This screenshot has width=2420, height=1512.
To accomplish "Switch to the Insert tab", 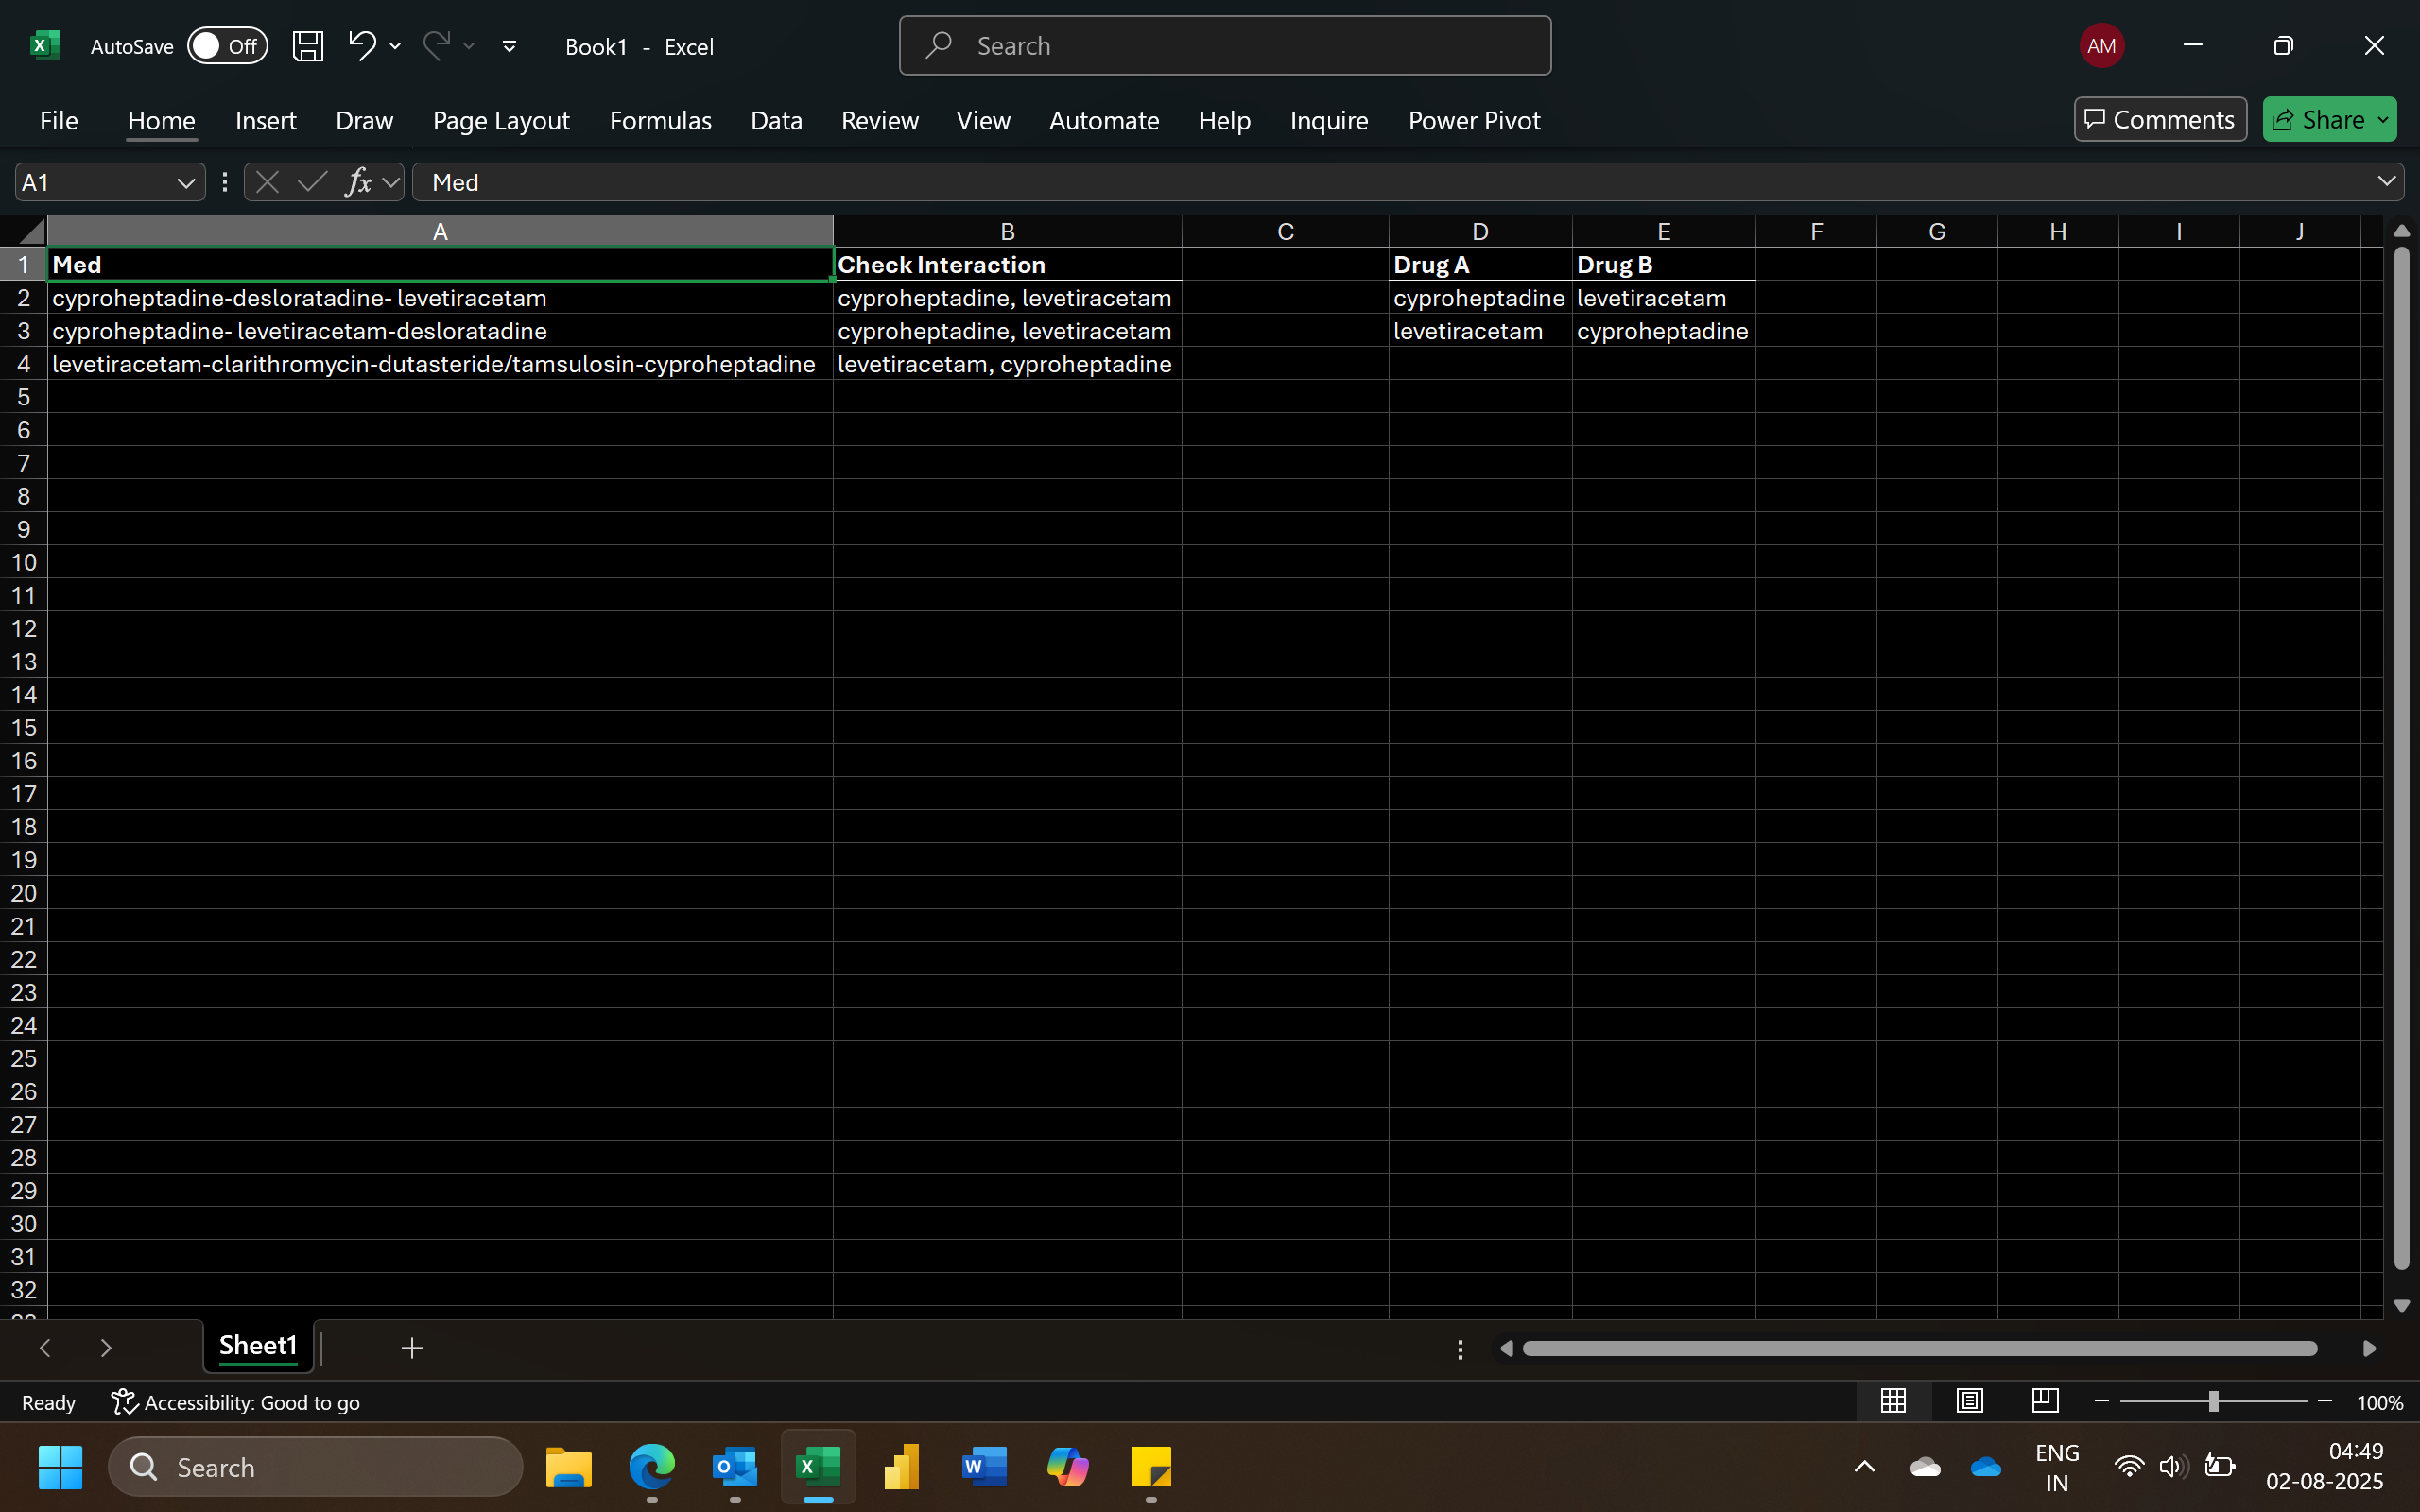I will [266, 120].
